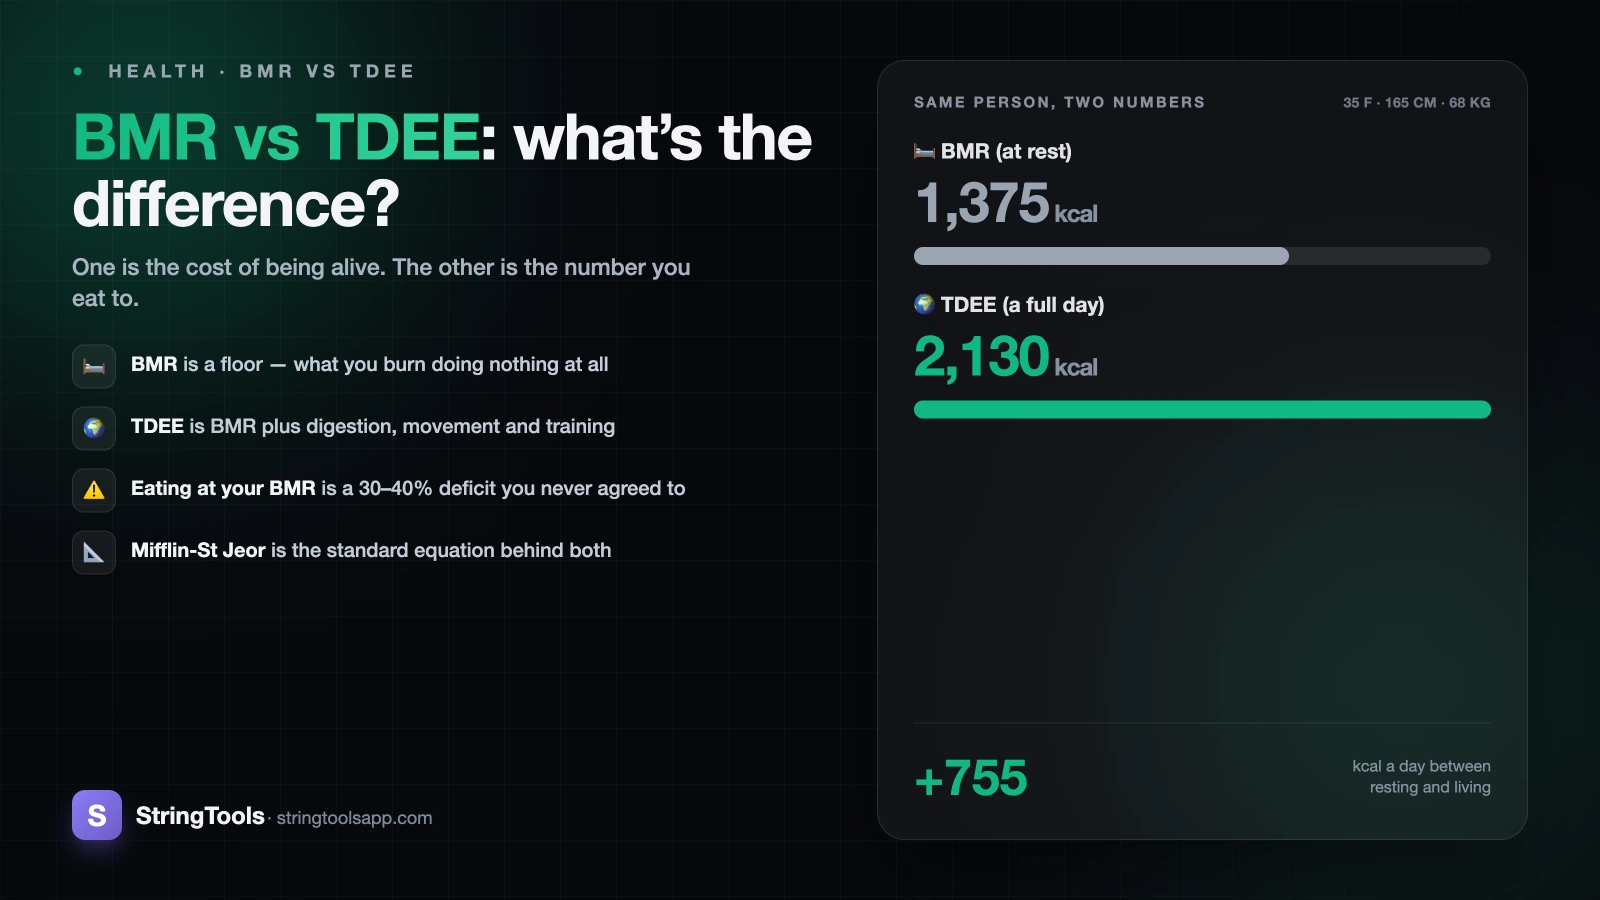Click the purple StringTools S logo
Viewport: 1600px width, 900px height.
click(97, 815)
